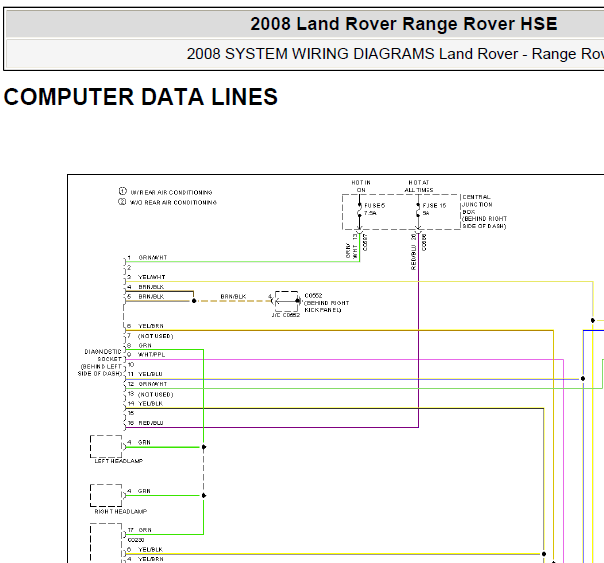Viewport: 604px width, 563px height.
Task: Click pin 17 'GRN' label
Action: point(144,530)
